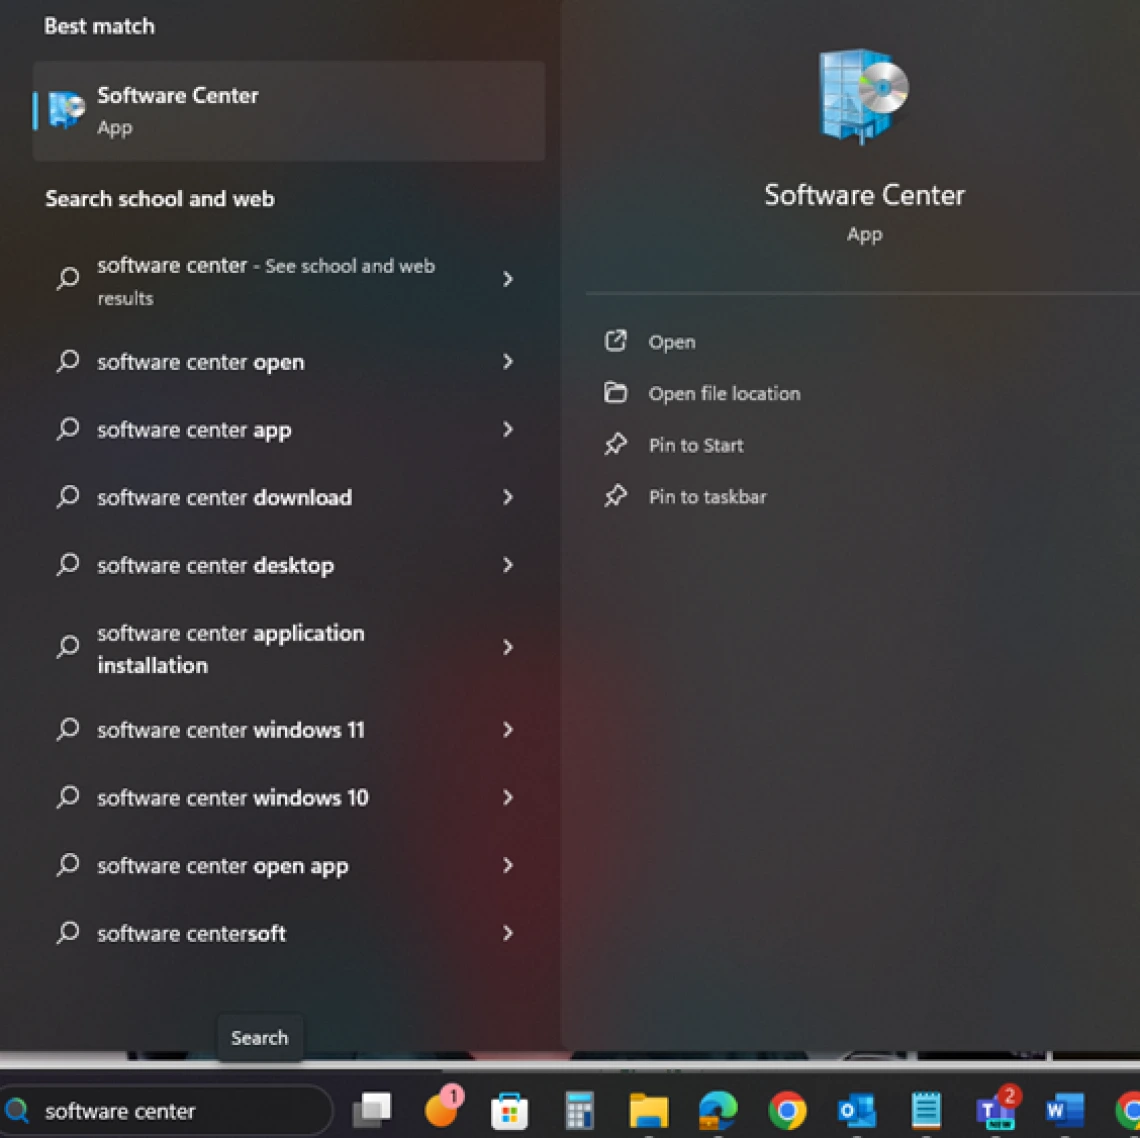This screenshot has width=1140, height=1138.
Task: Expand arrow beside 'software center desktop'
Action: (508, 565)
